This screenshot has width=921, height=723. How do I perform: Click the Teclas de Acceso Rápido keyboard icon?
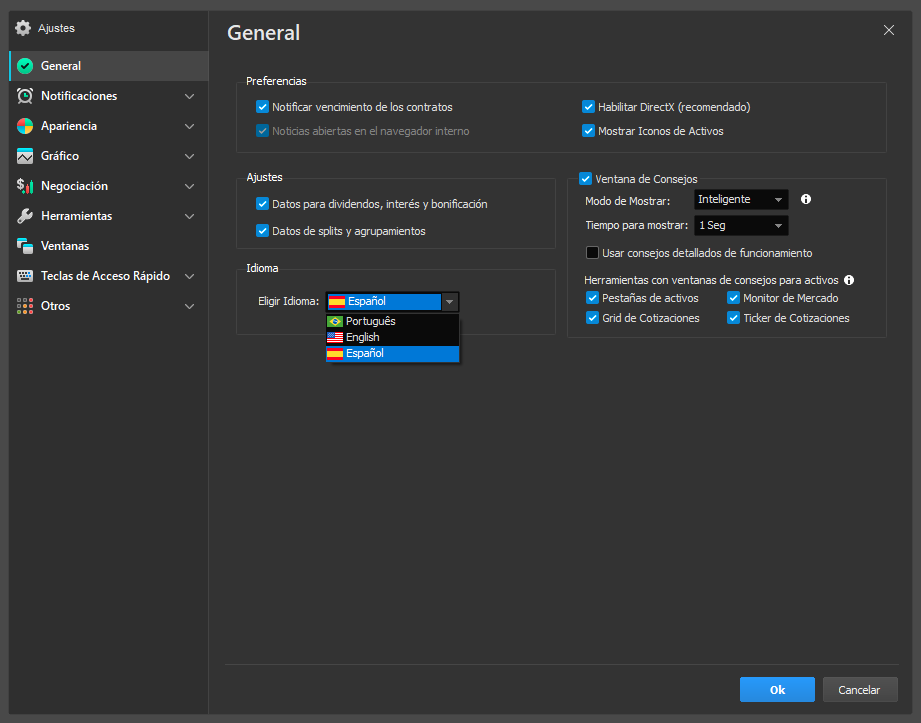[25, 276]
